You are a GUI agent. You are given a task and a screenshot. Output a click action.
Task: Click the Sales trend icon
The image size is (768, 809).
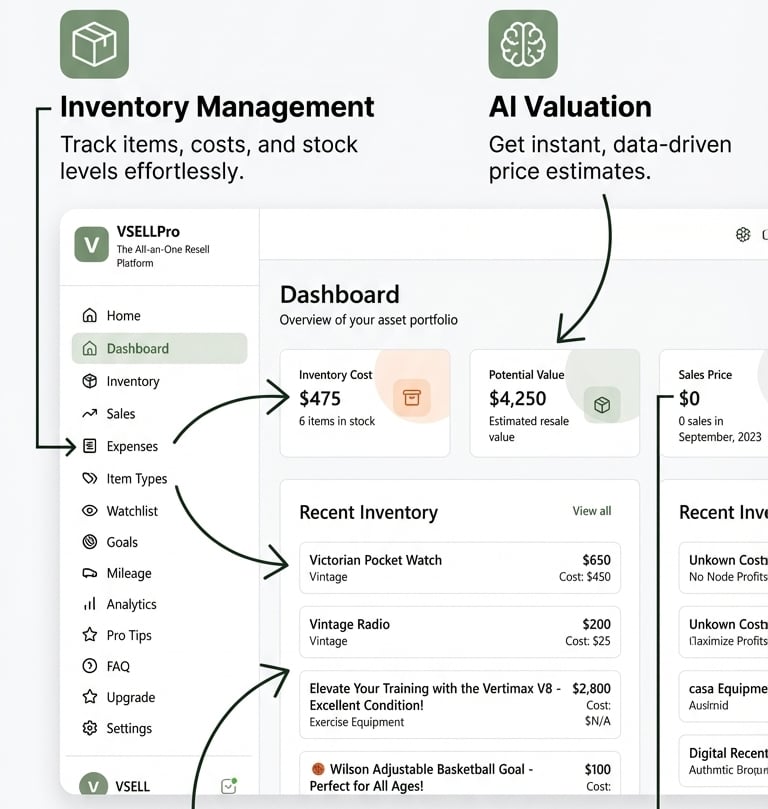coord(90,414)
